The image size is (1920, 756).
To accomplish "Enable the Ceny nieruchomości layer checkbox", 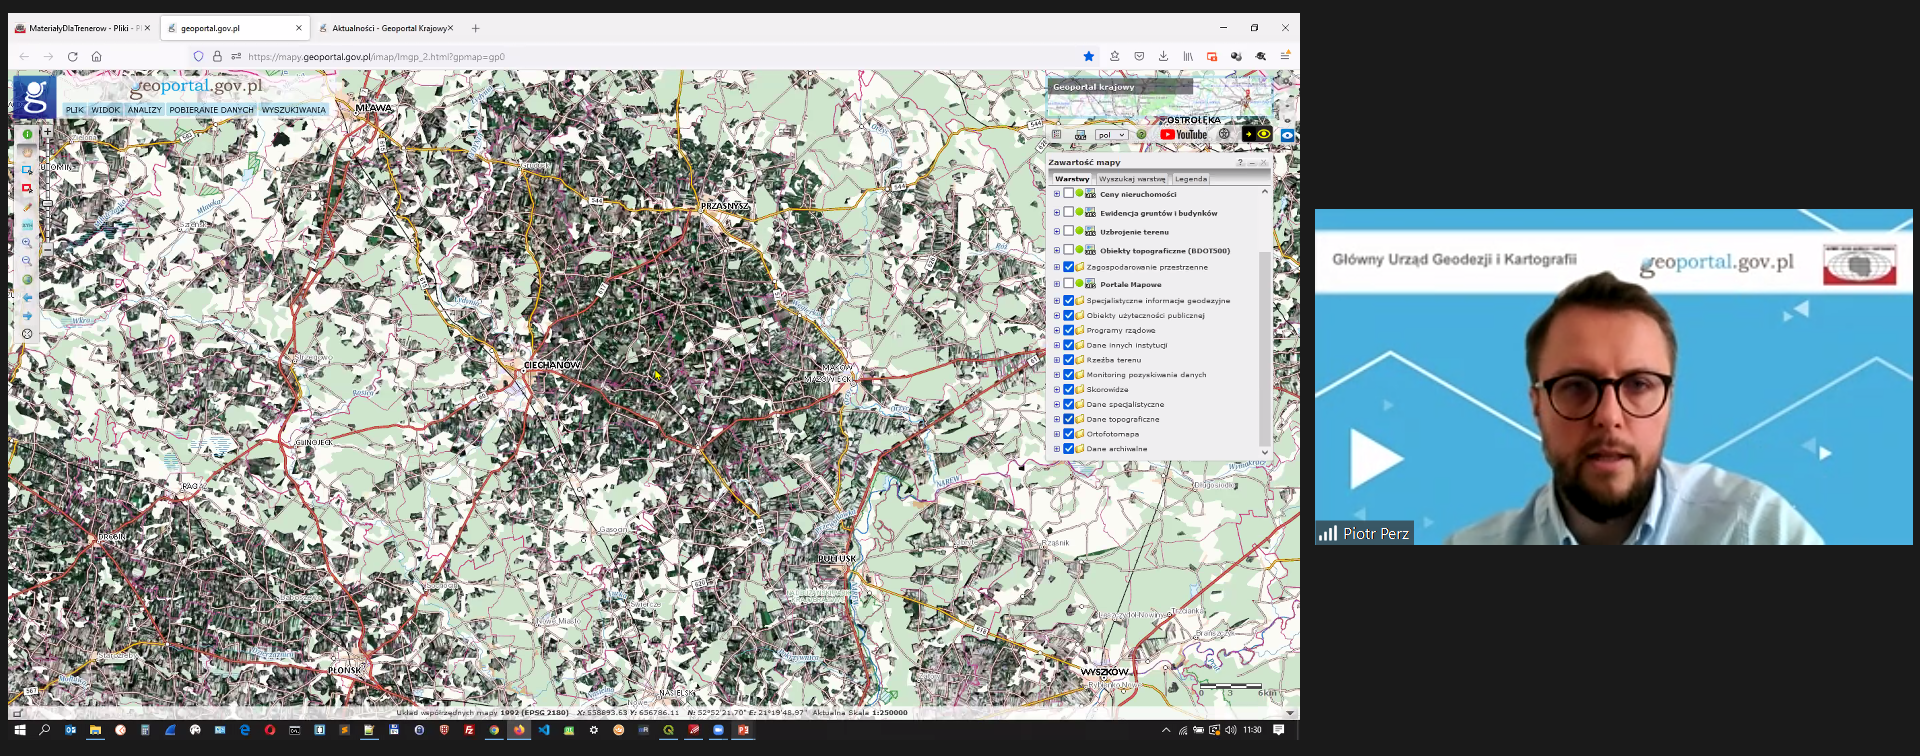I will click(1068, 194).
